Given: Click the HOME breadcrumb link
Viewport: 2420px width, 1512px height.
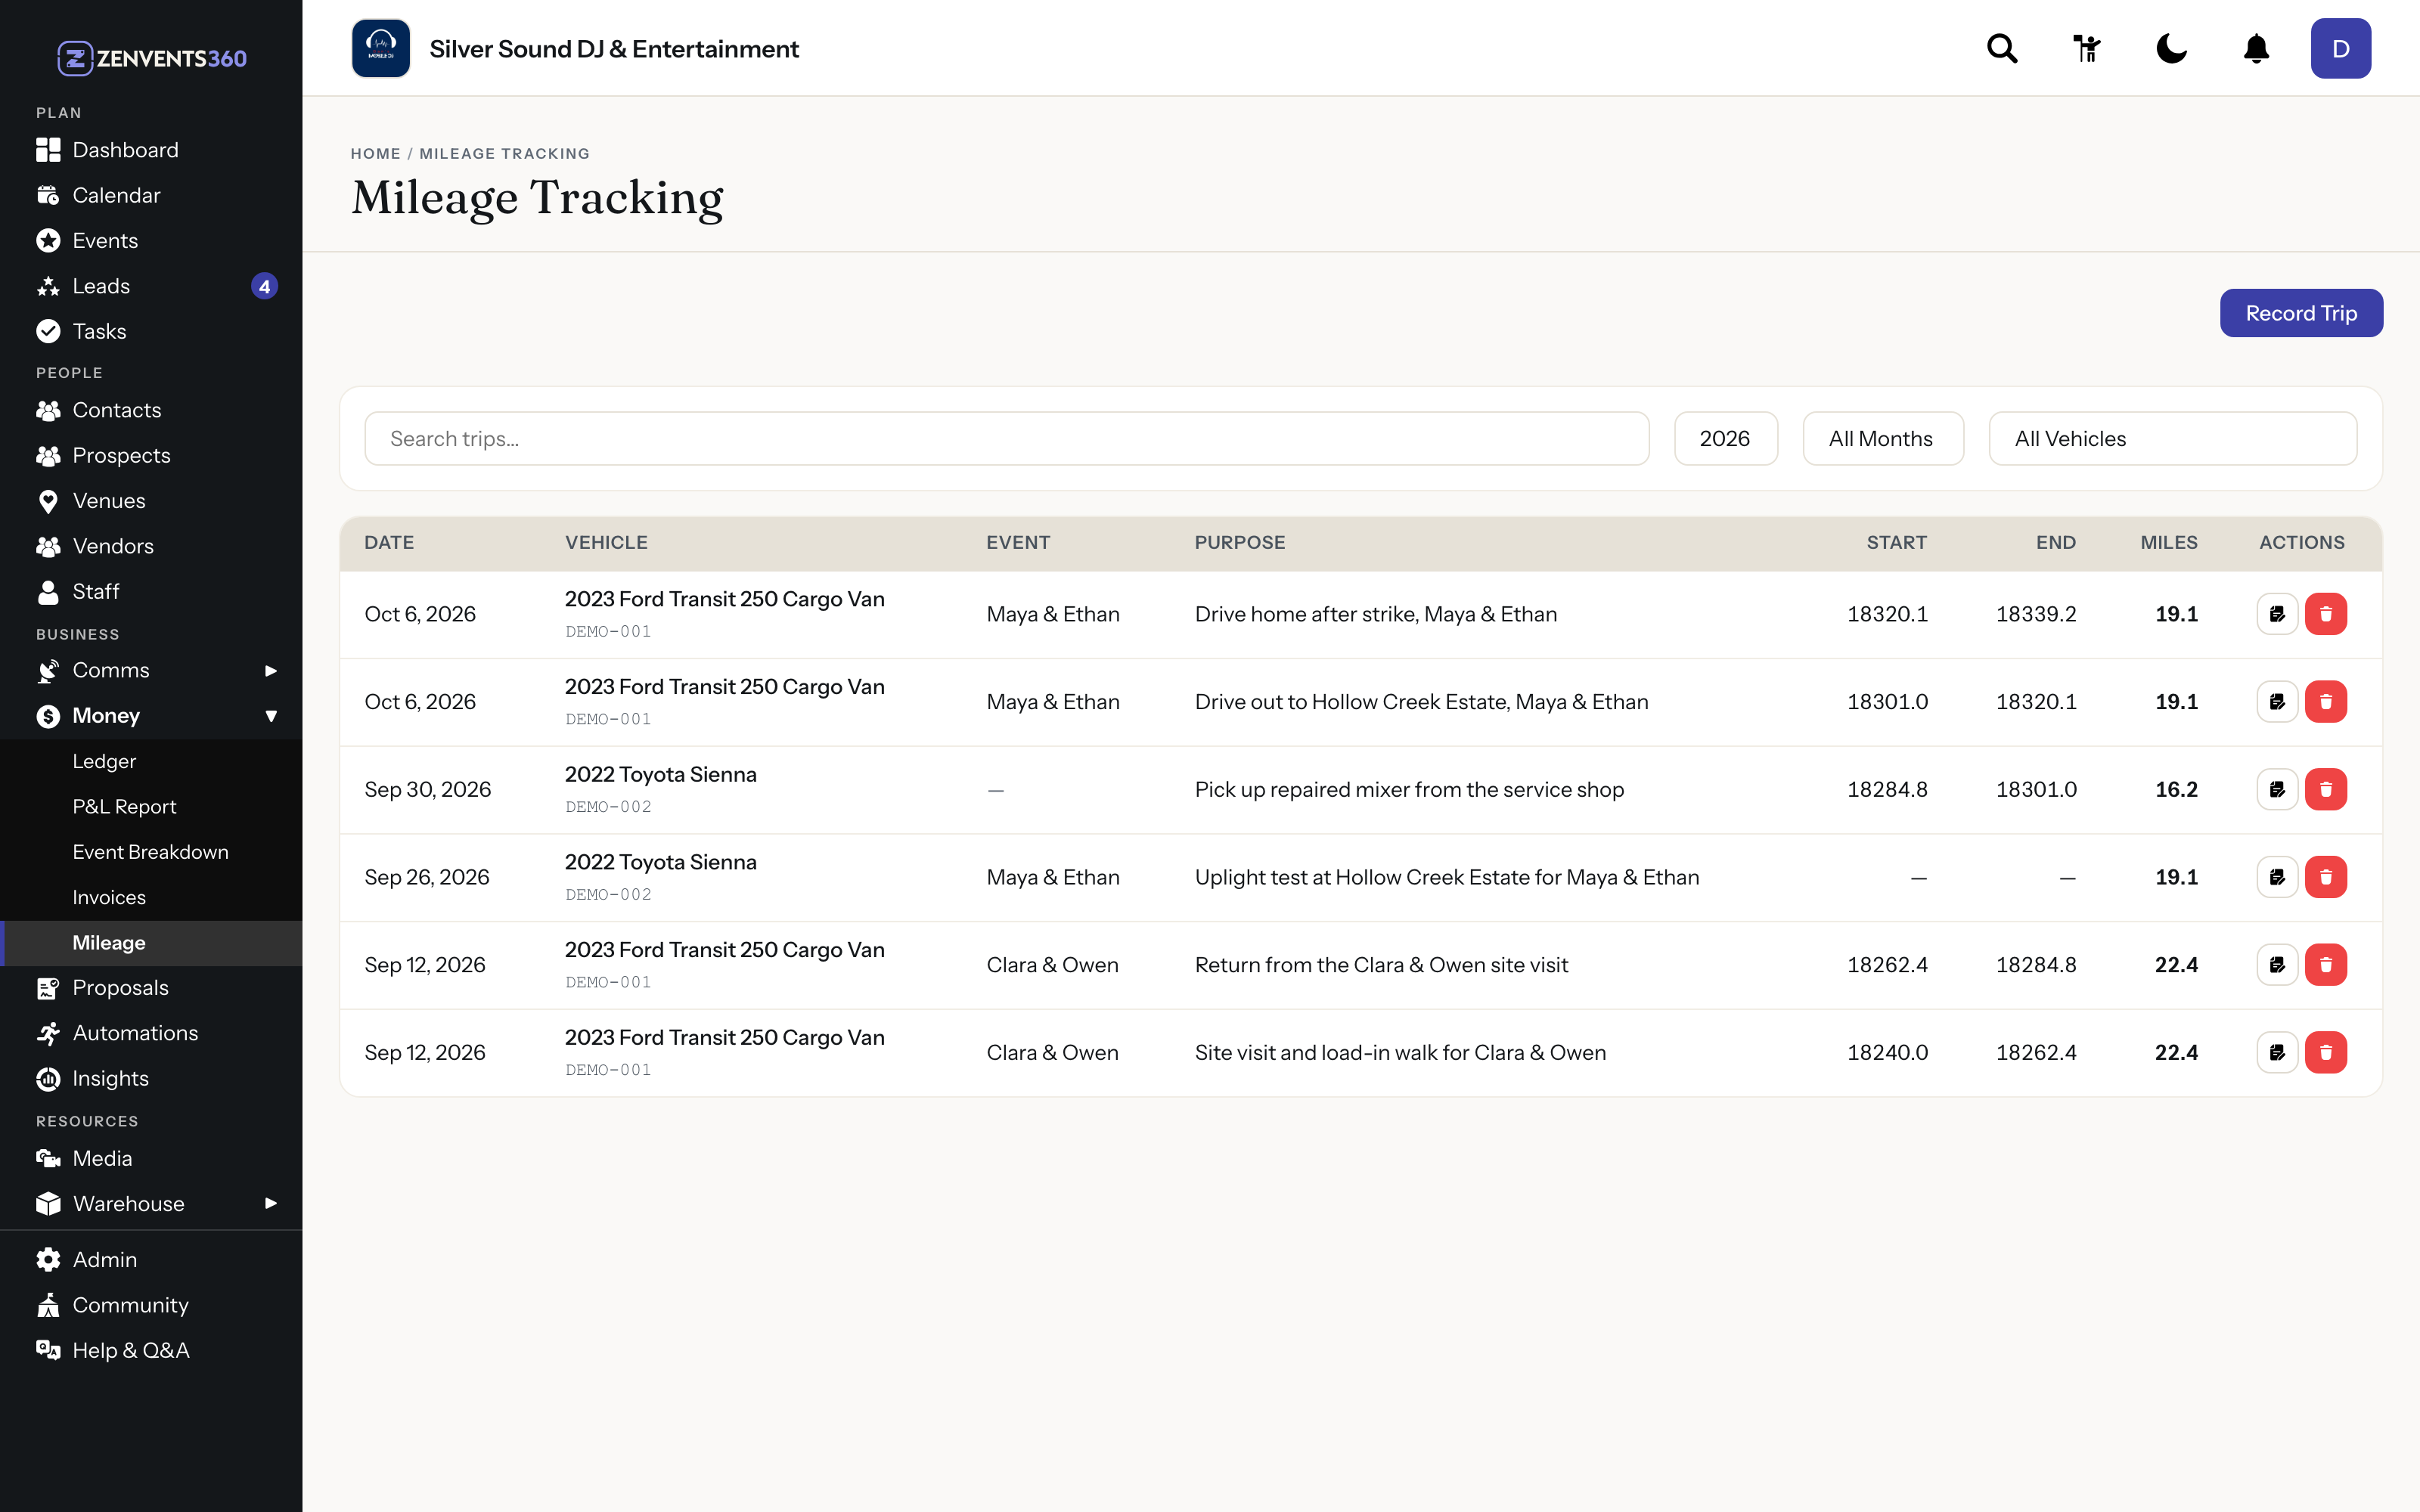Looking at the screenshot, I should 375,153.
